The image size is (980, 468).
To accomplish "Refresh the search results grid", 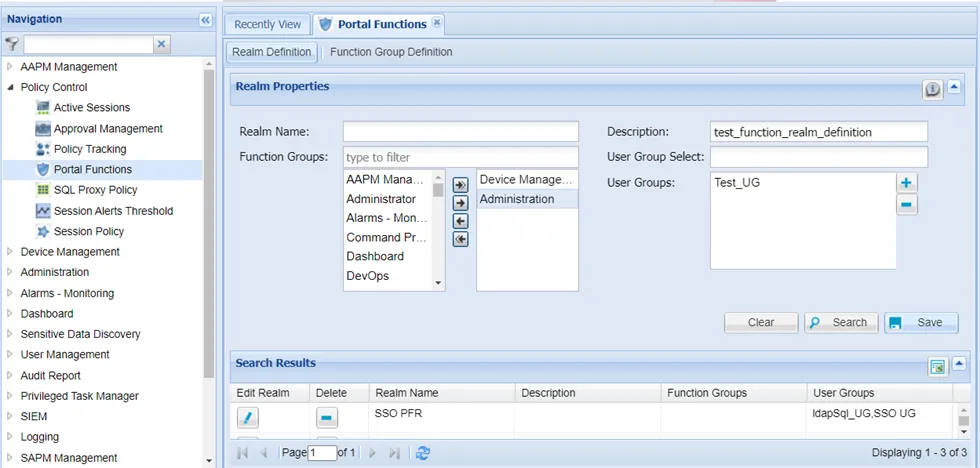I will [423, 453].
